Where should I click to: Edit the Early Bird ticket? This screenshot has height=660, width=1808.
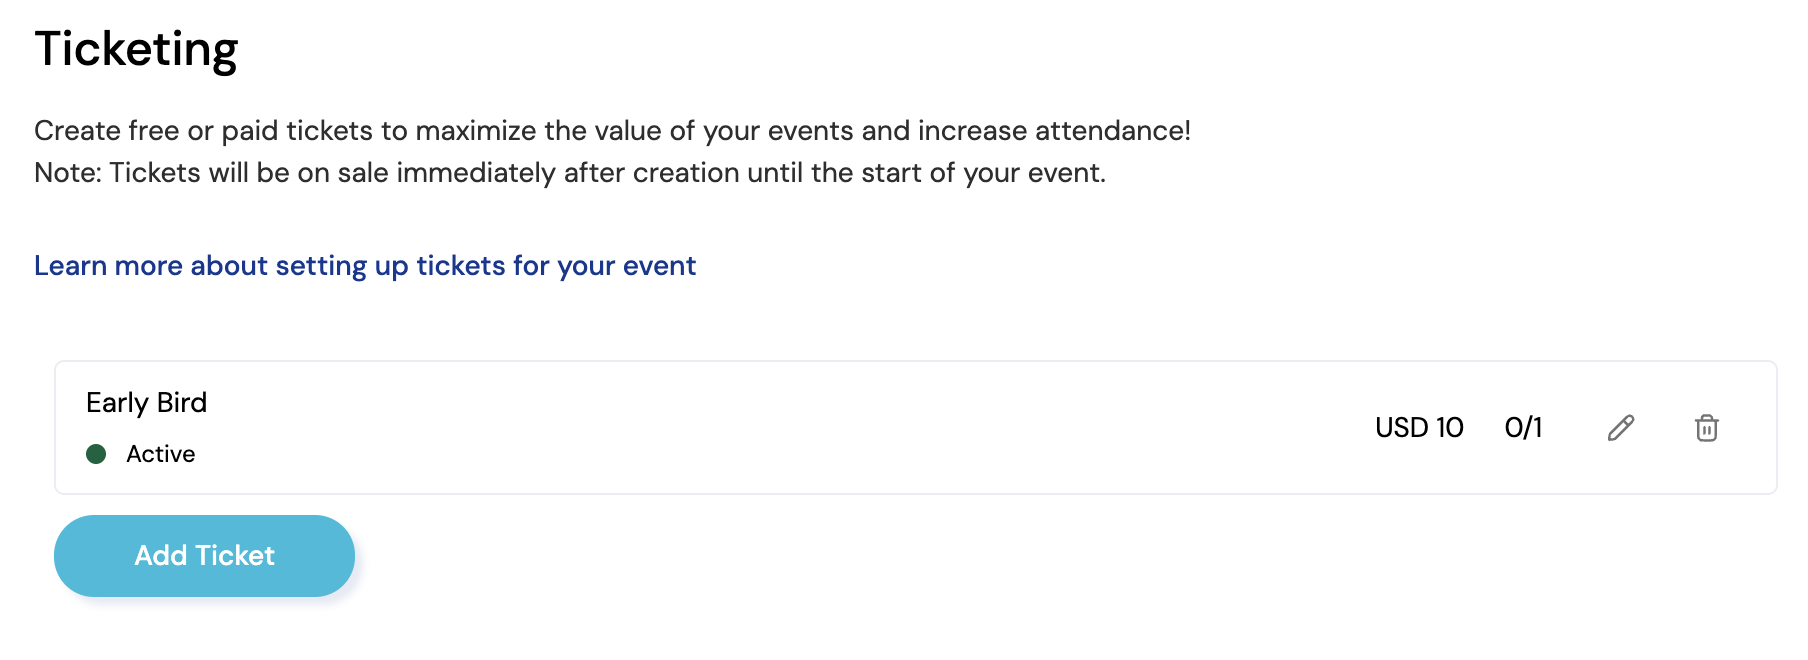tap(1621, 428)
